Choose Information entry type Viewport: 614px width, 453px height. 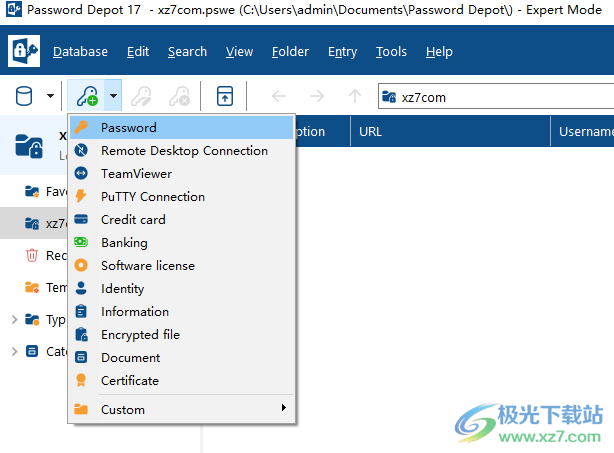click(182, 312)
